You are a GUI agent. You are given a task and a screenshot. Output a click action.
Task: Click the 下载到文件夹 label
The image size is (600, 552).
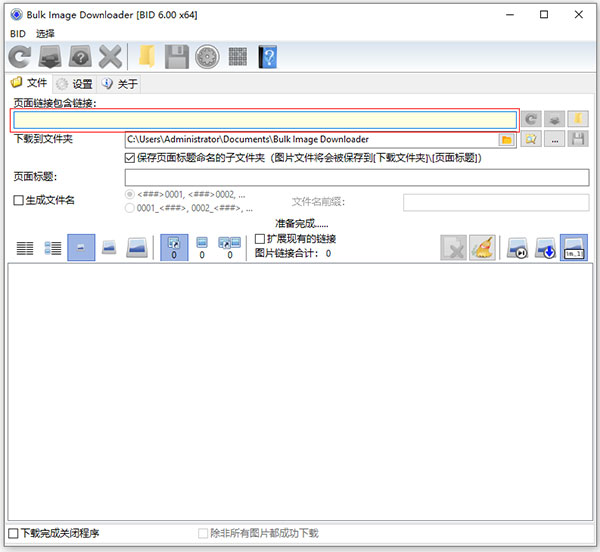(x=43, y=139)
